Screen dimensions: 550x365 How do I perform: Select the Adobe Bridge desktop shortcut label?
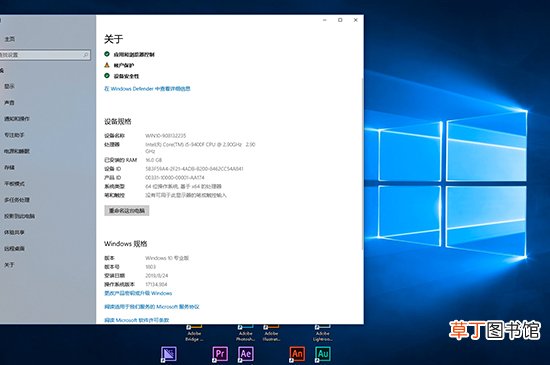pyautogui.click(x=194, y=336)
